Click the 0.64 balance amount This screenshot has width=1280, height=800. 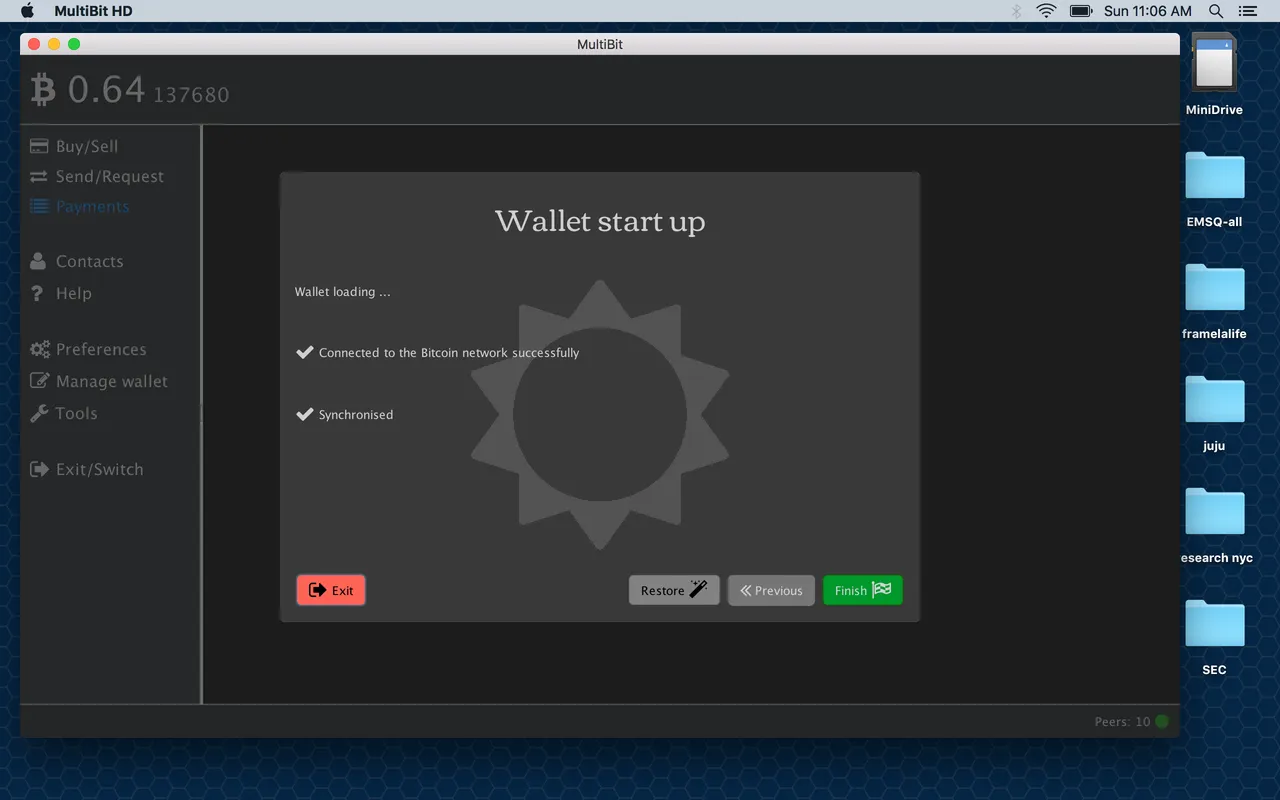[x=107, y=90]
